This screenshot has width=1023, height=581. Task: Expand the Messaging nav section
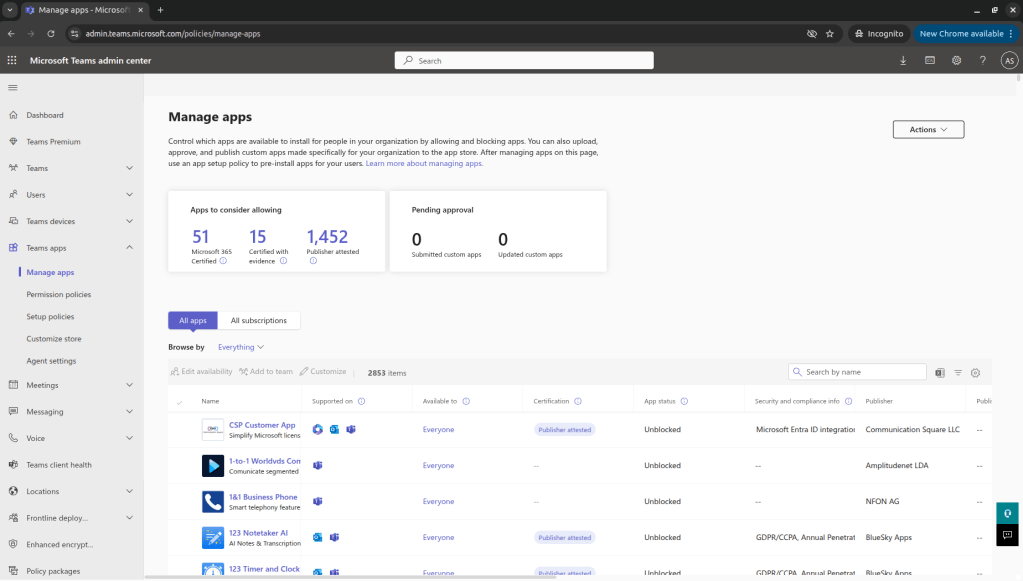tap(129, 411)
